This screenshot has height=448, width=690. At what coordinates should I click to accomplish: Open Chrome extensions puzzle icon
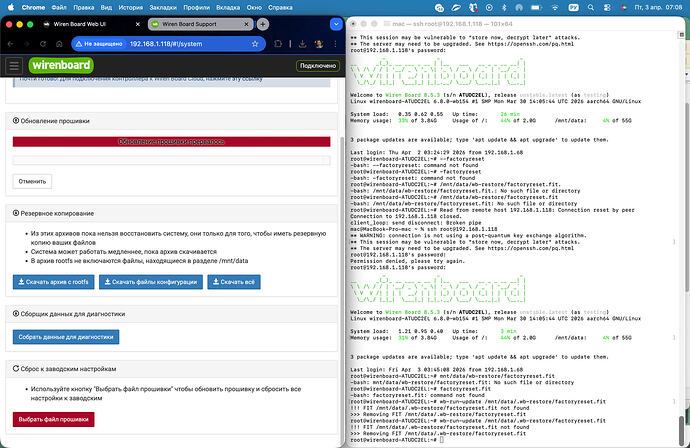click(278, 44)
